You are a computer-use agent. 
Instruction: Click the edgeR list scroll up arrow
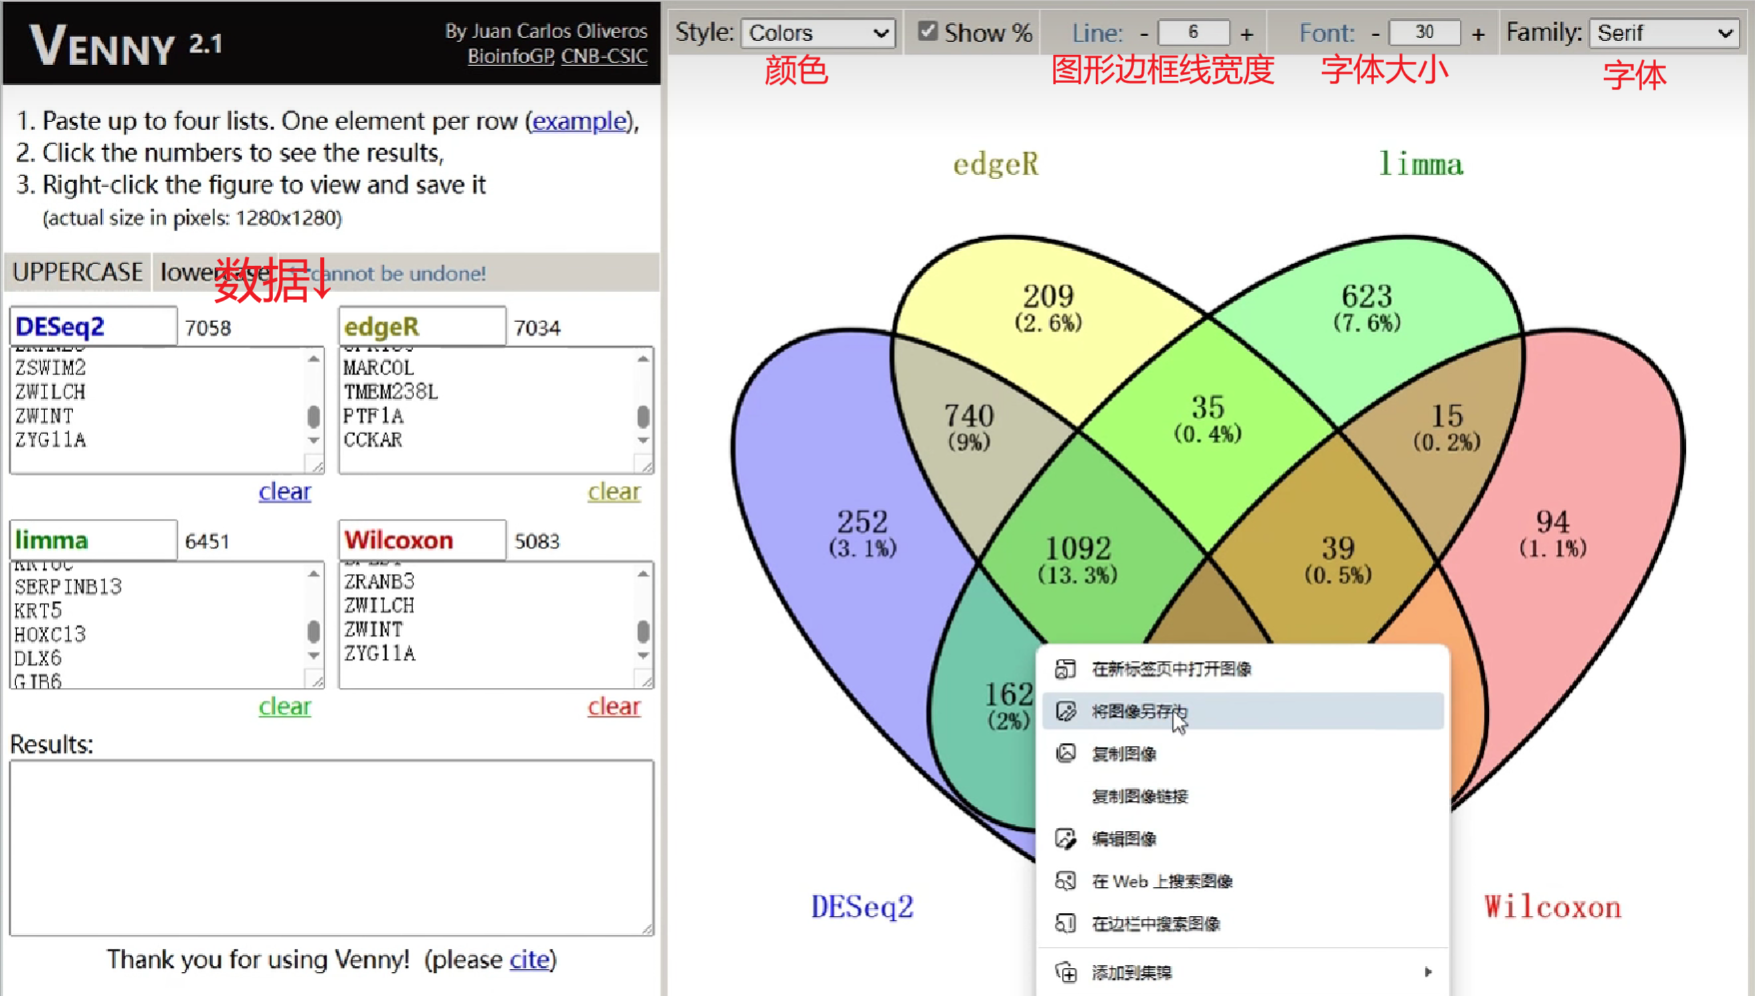[643, 359]
